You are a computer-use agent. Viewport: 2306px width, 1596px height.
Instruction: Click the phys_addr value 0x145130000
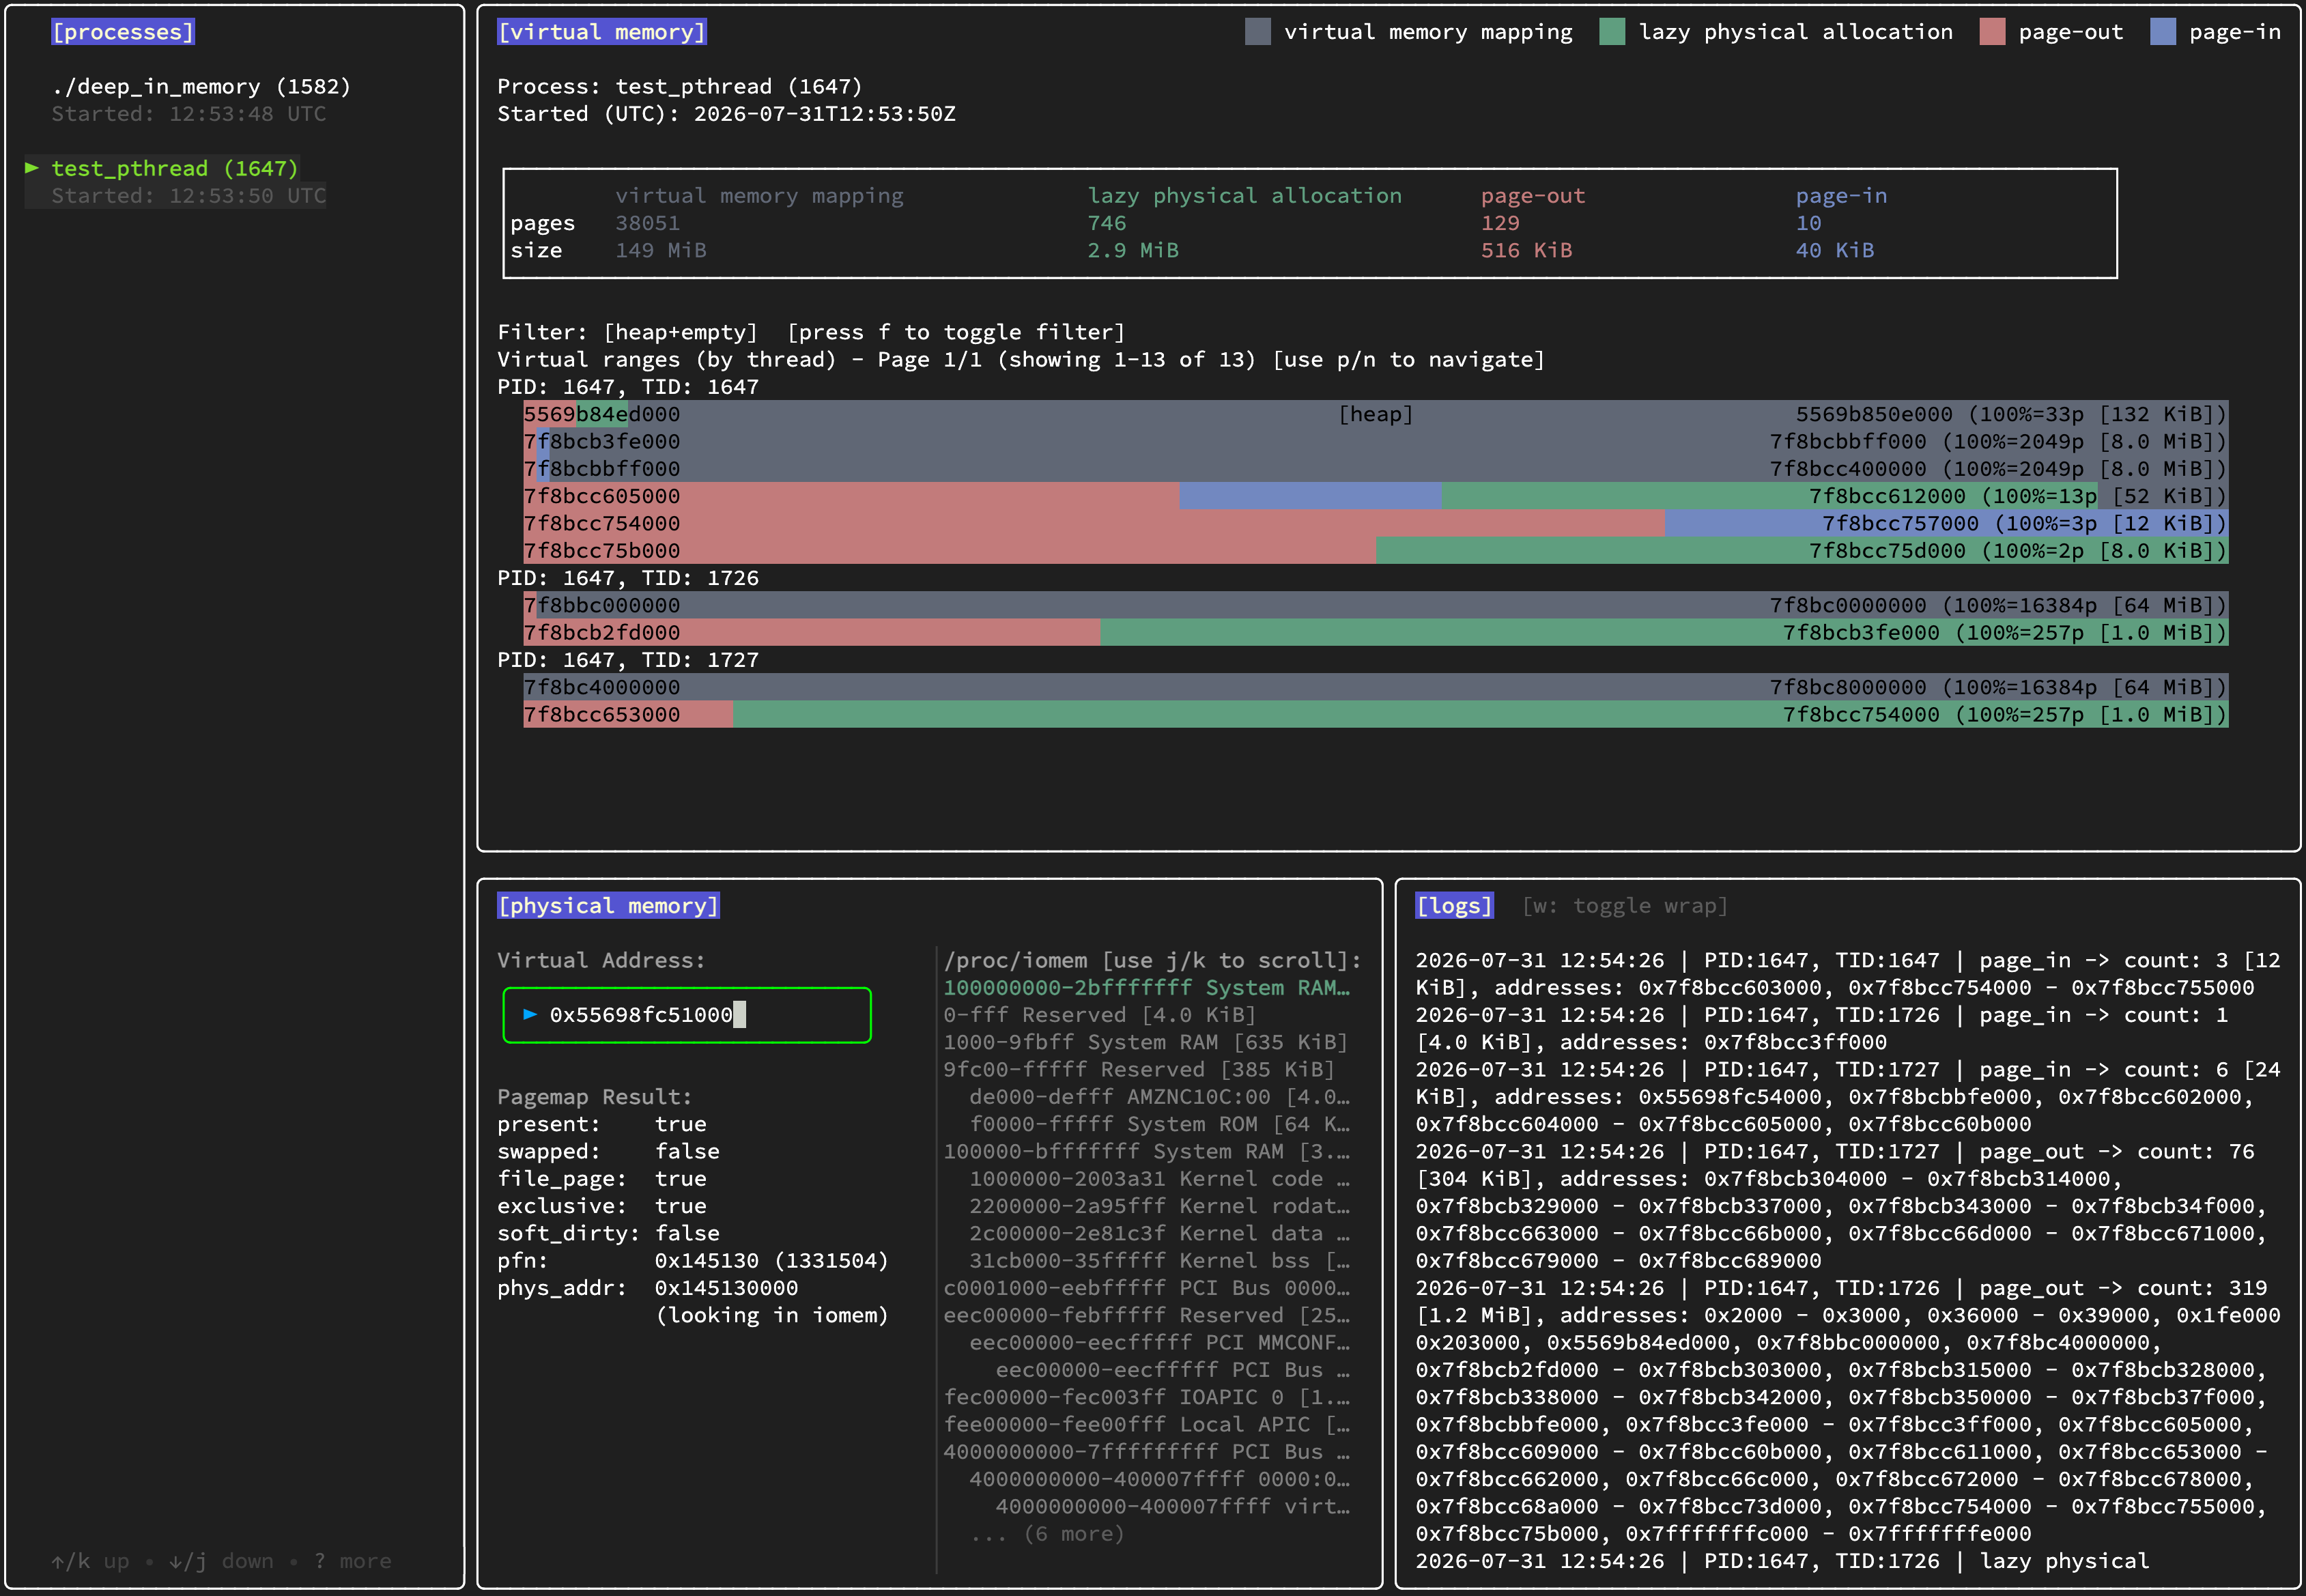[726, 1288]
